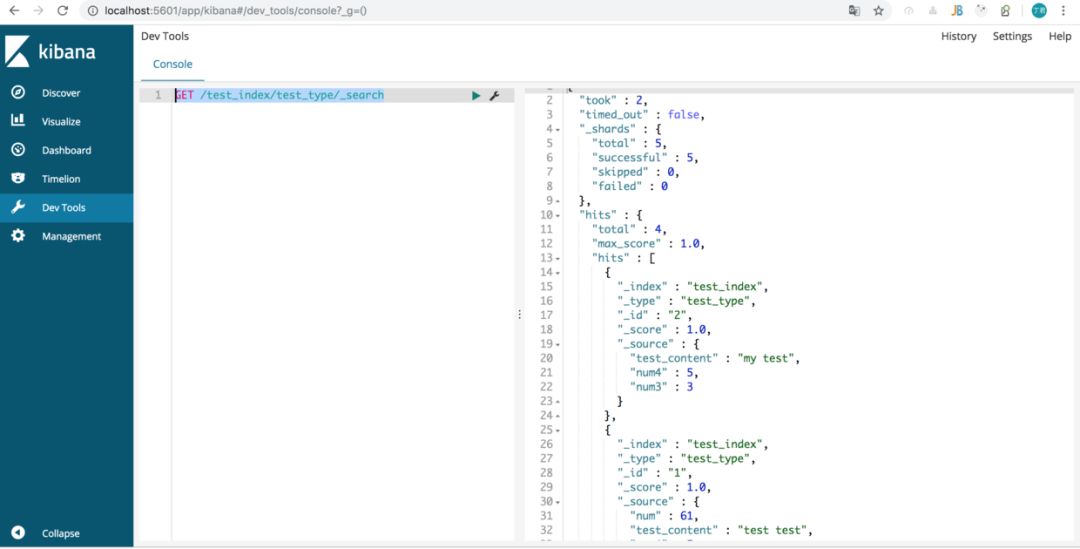
Task: Open Dev Tools in the sidebar
Action: 63,208
